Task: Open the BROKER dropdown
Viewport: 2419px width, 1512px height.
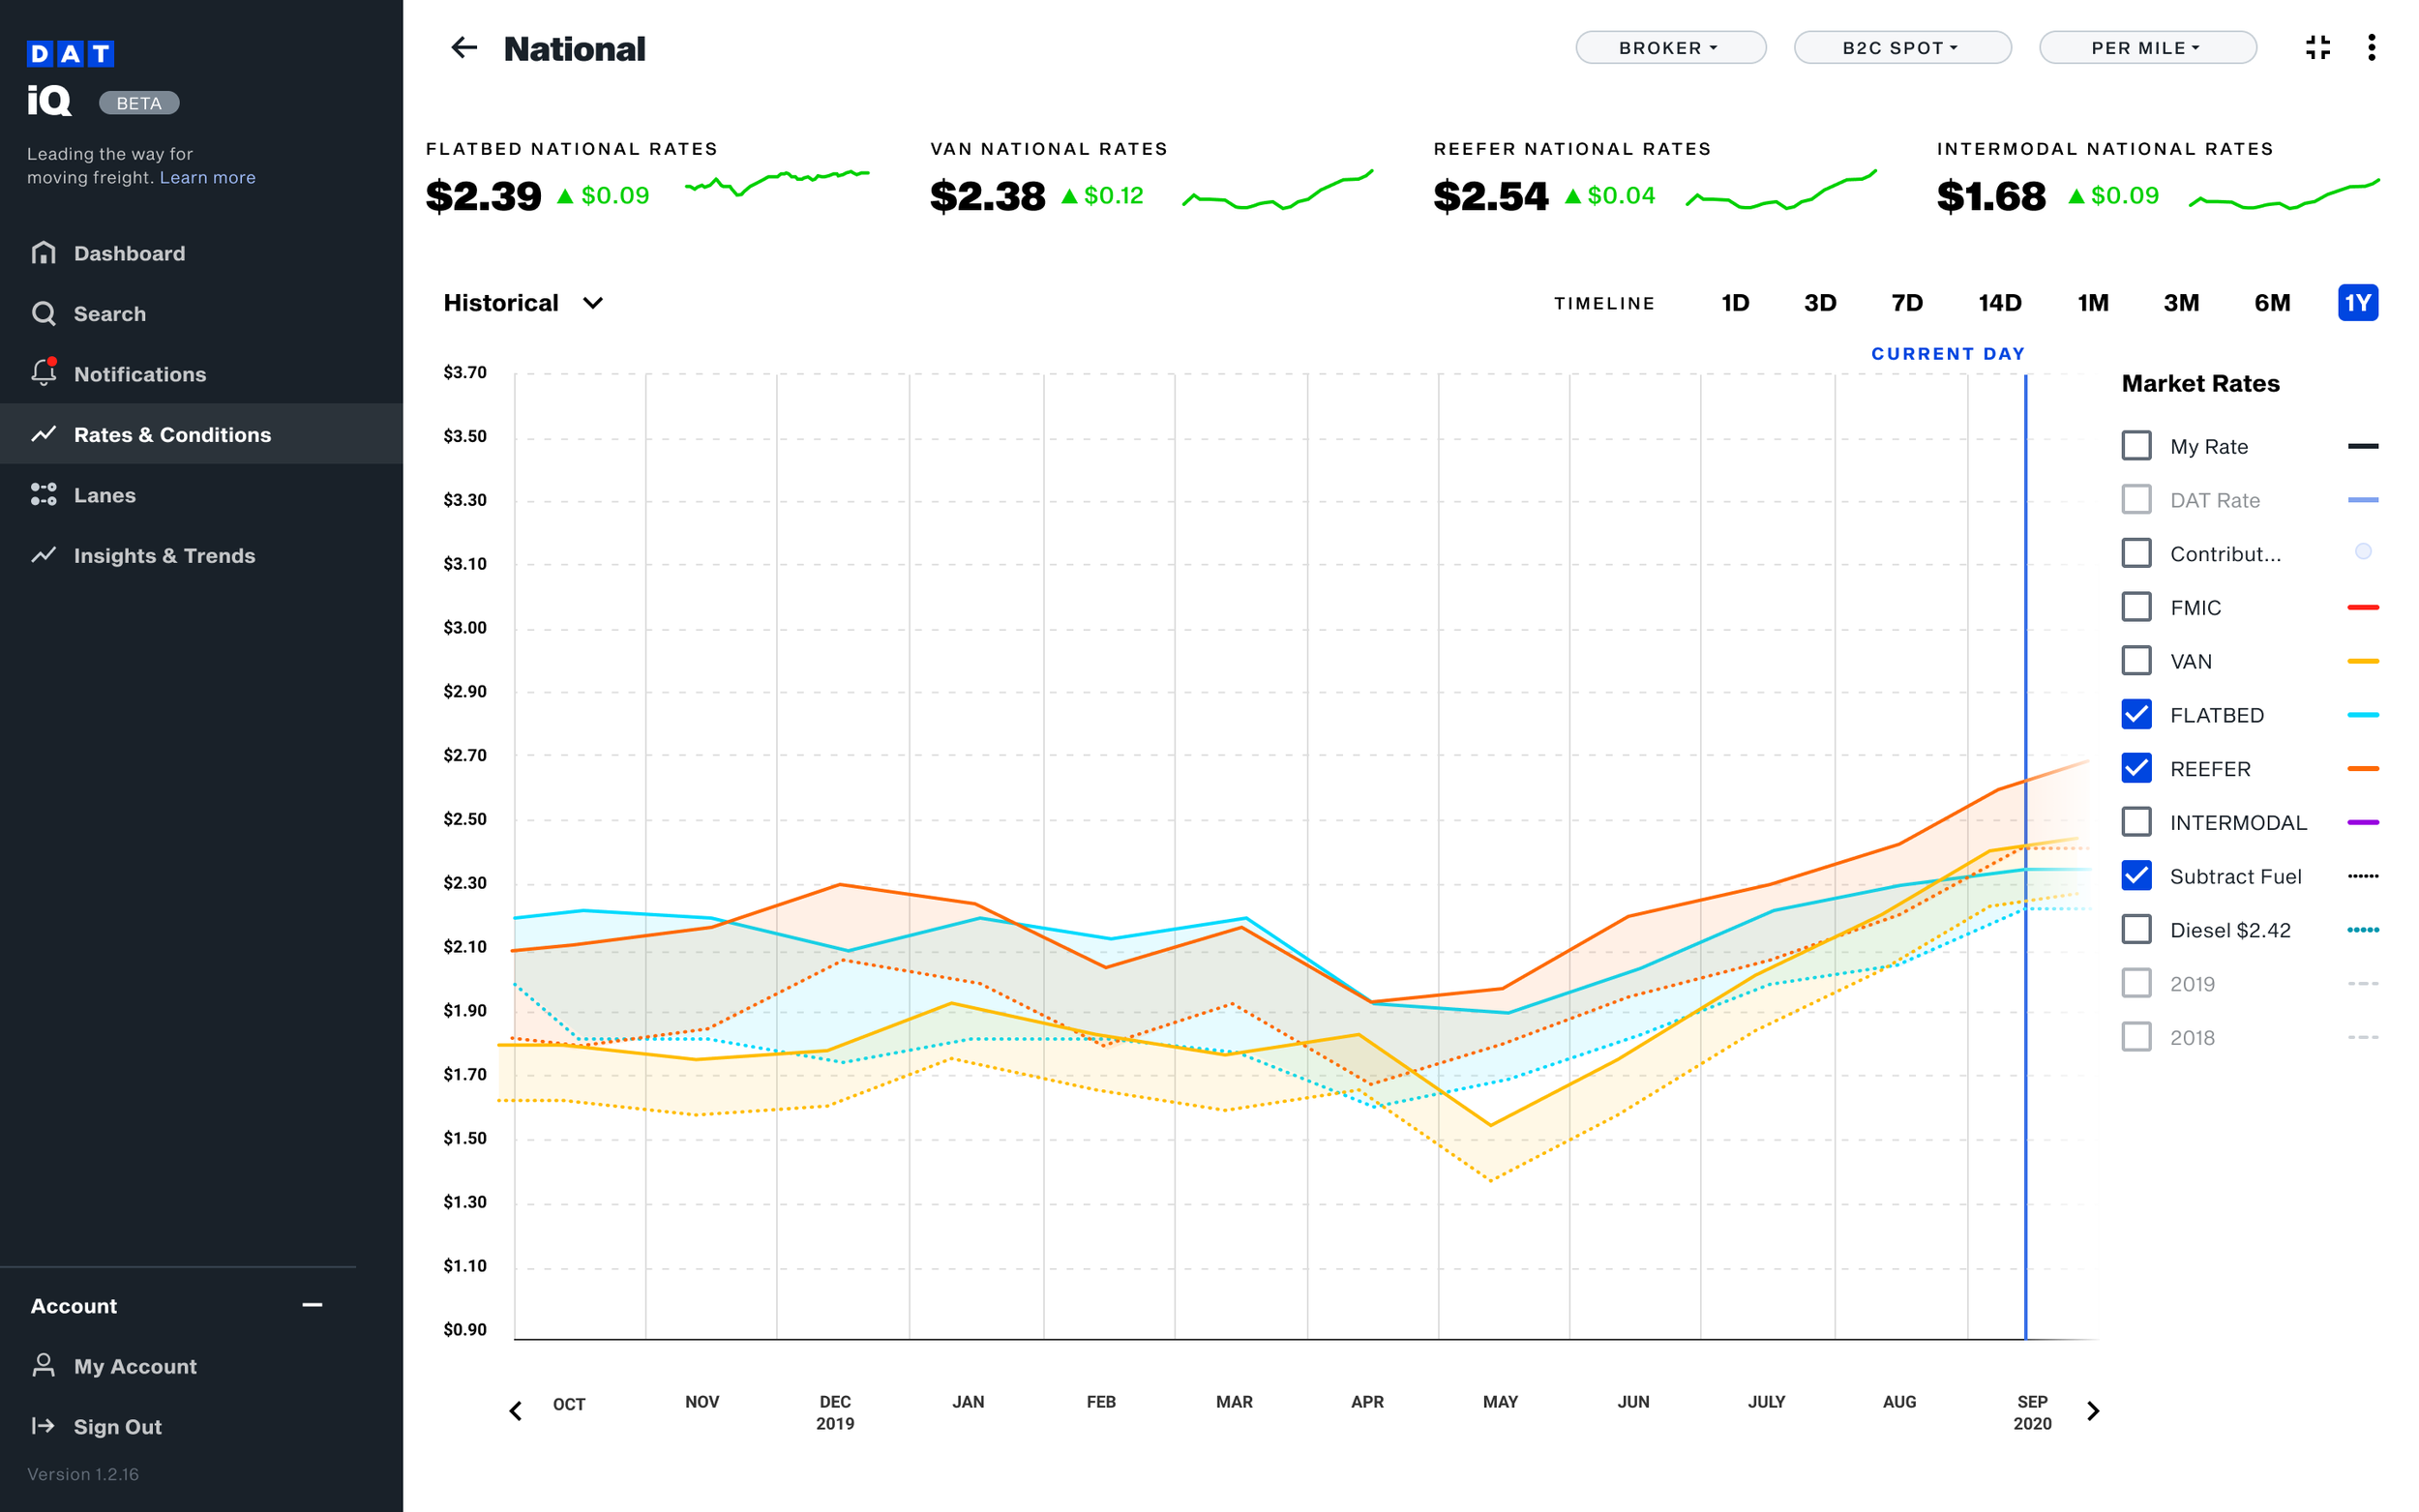Action: coord(1670,47)
